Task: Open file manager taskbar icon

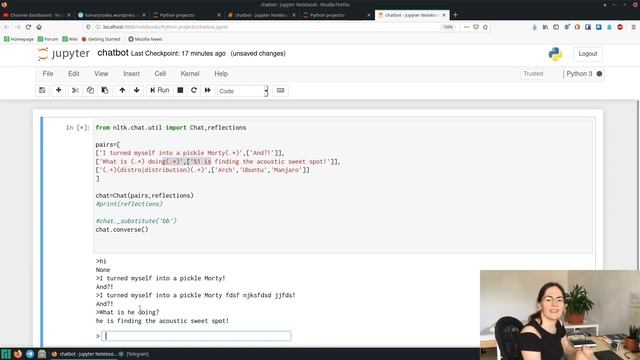Action: coord(42,354)
